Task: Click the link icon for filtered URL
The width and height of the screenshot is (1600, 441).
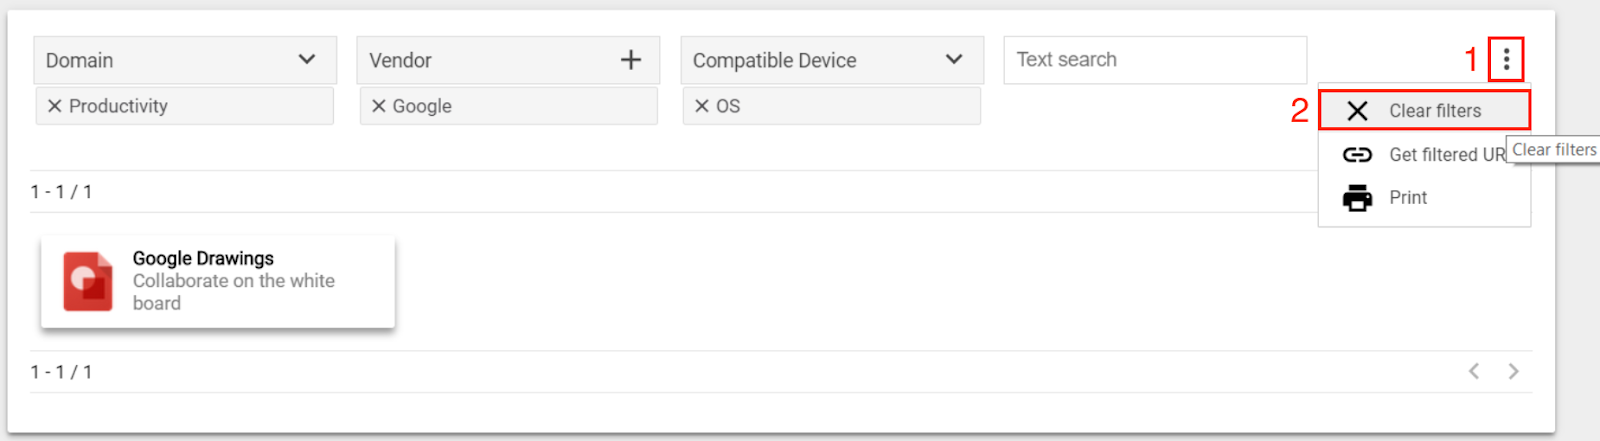Action: tap(1357, 154)
